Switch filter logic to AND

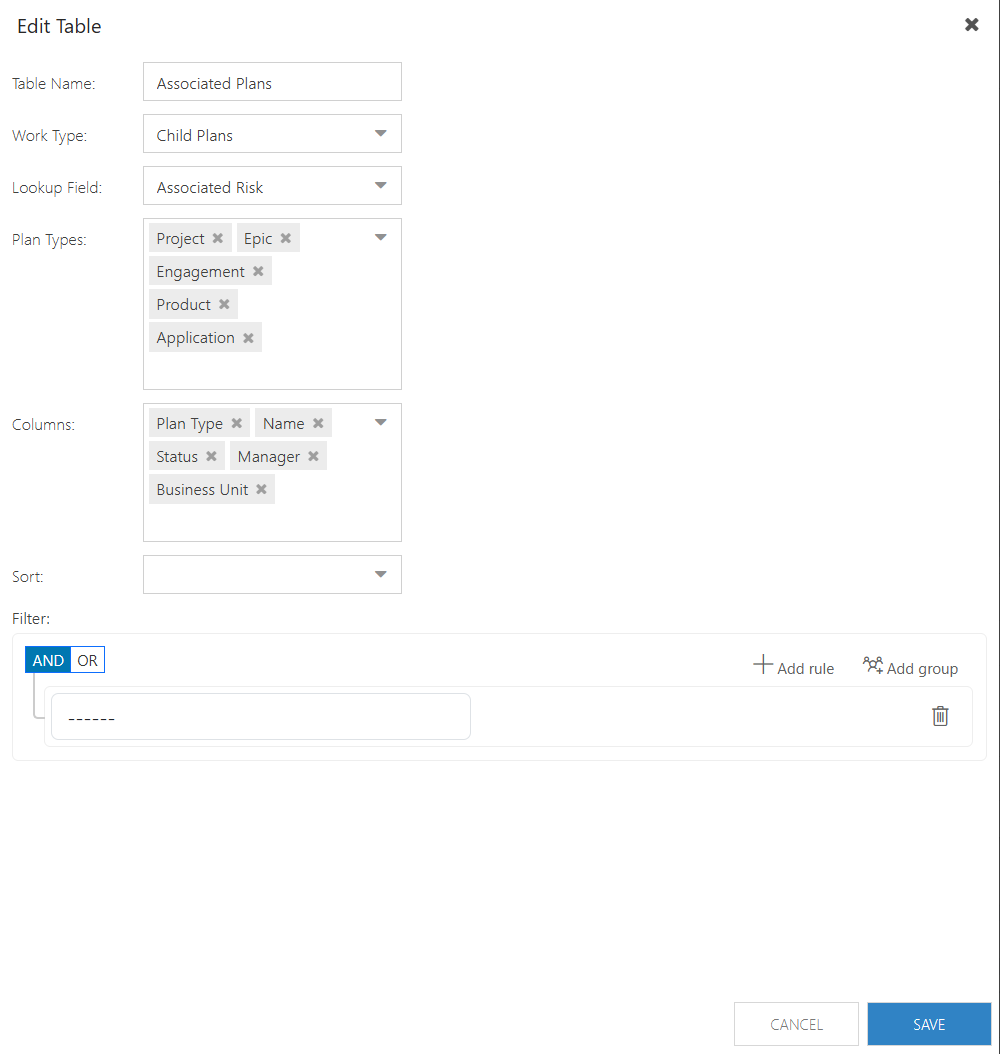pos(48,660)
